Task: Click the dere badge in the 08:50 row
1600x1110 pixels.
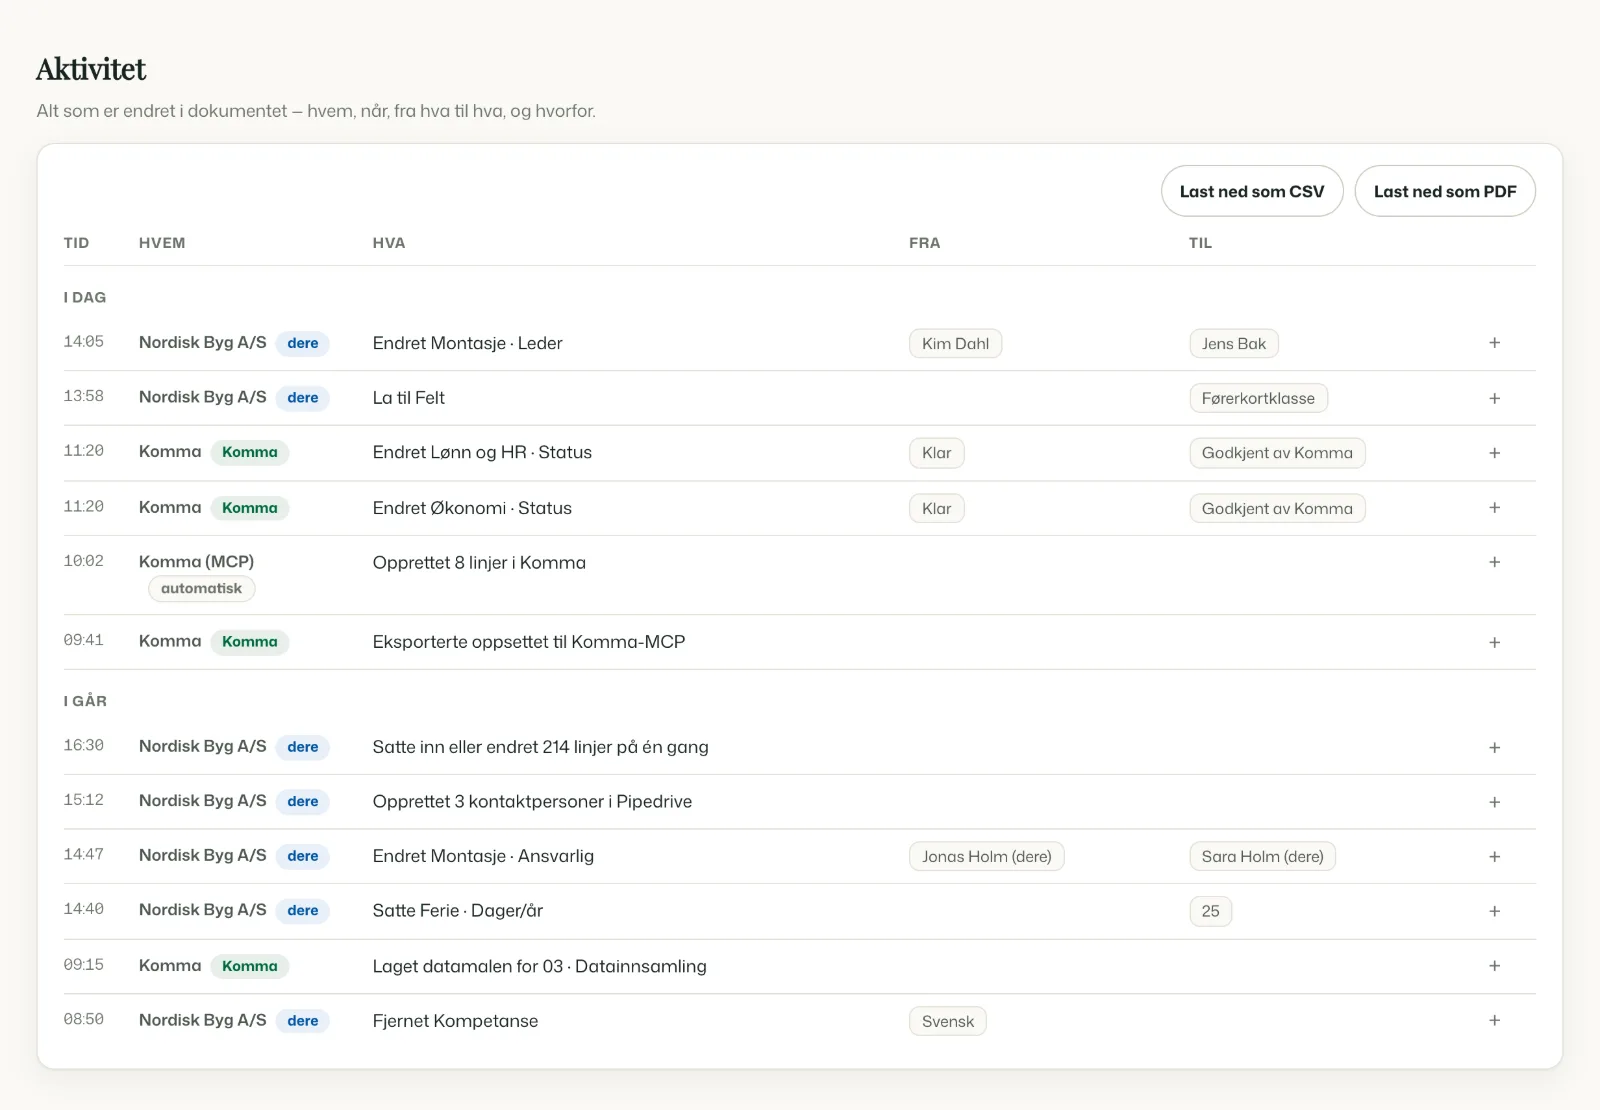Action: (x=303, y=1021)
